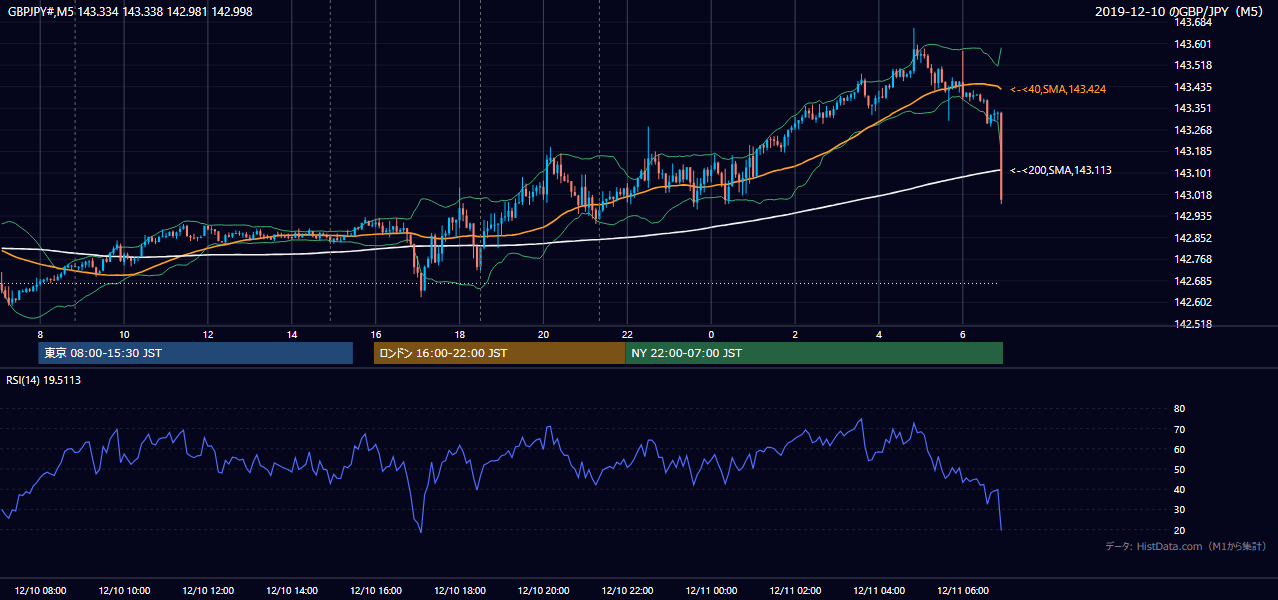Click price axis value 143.185
1278x600 pixels.
pyautogui.click(x=1193, y=152)
